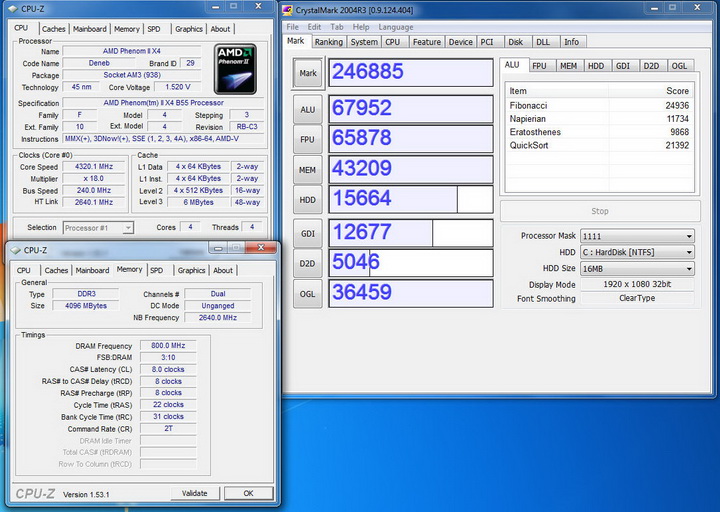Click the Stop button
This screenshot has height=512, width=720.
(x=600, y=211)
